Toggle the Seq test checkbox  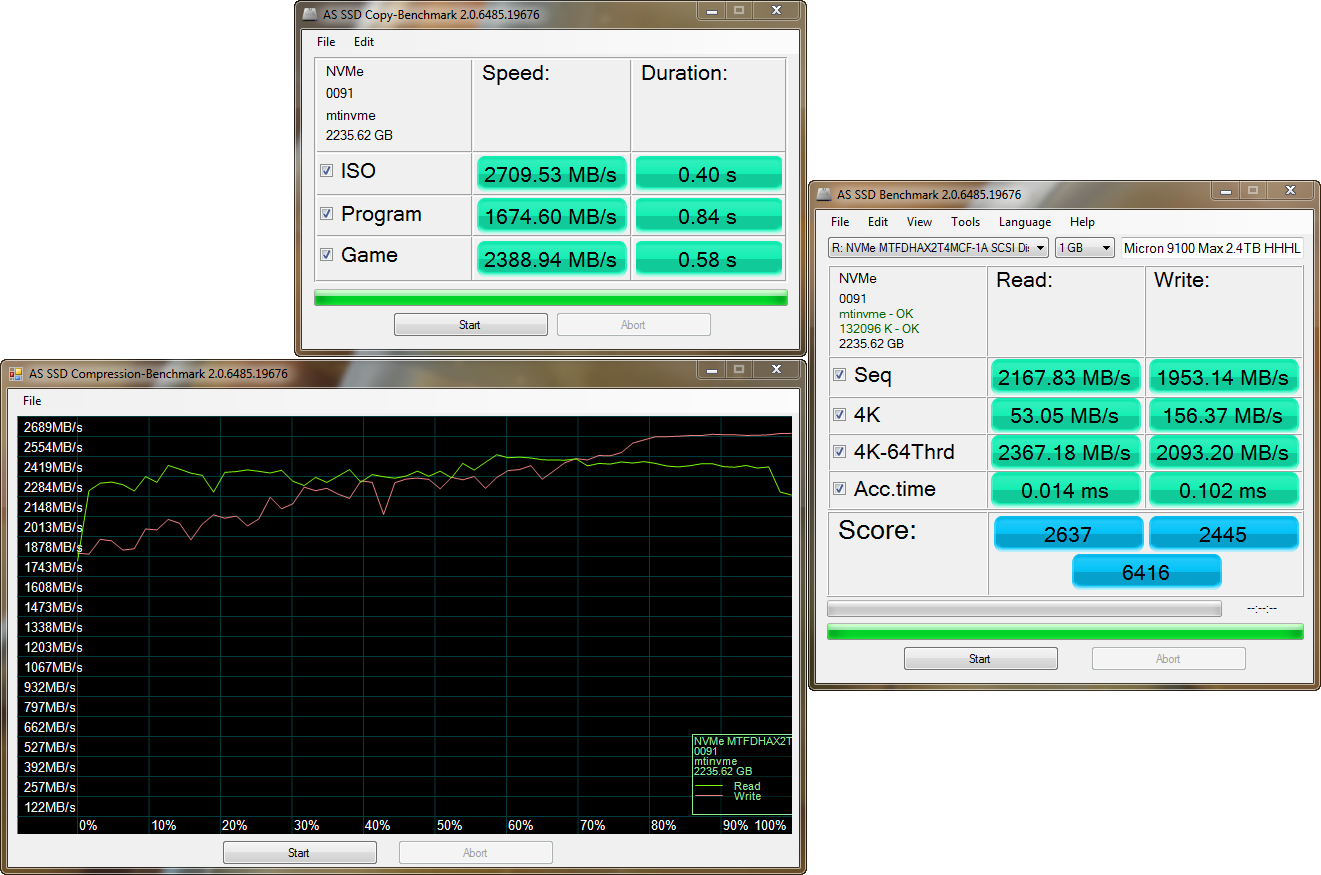[x=840, y=375]
